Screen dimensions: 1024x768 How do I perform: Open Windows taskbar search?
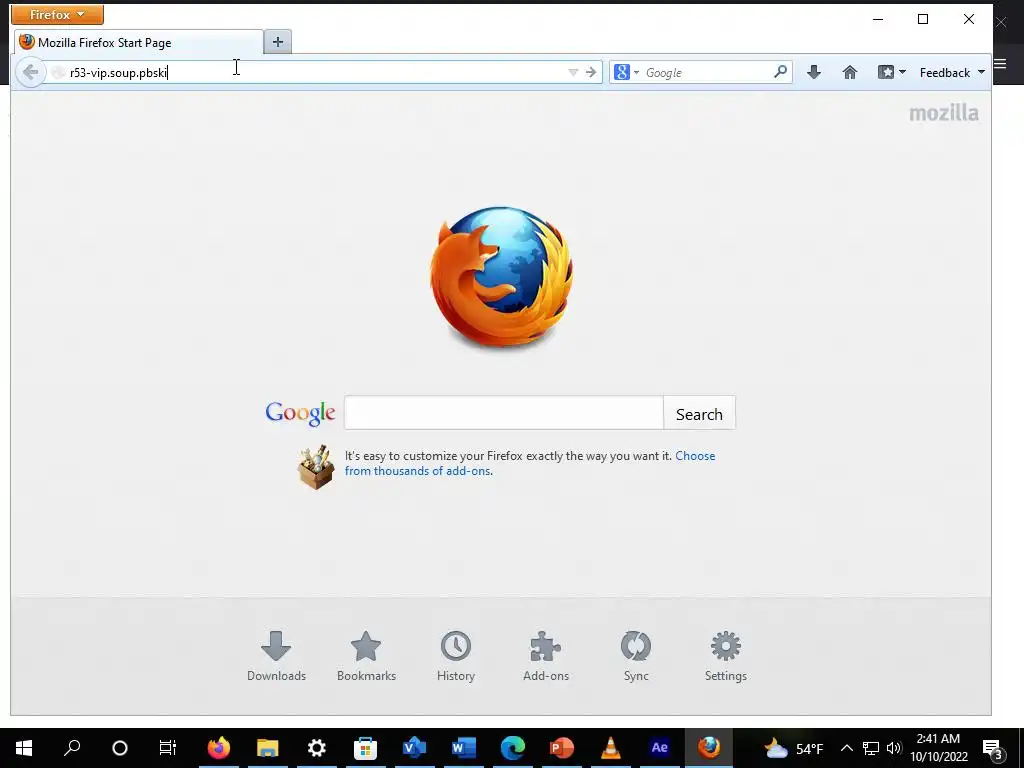point(72,748)
